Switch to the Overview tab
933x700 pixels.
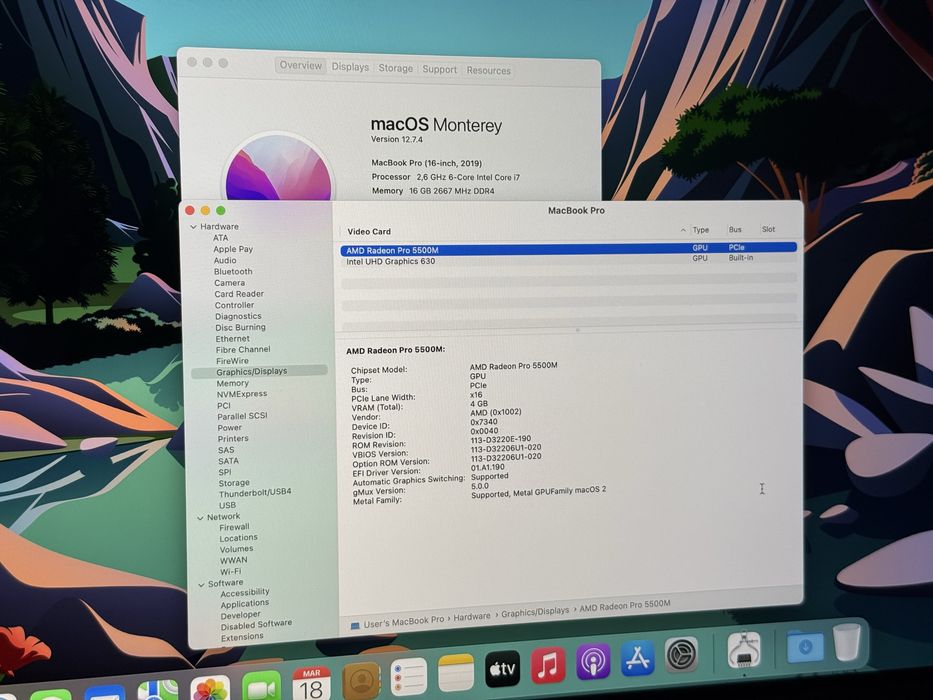pos(300,65)
